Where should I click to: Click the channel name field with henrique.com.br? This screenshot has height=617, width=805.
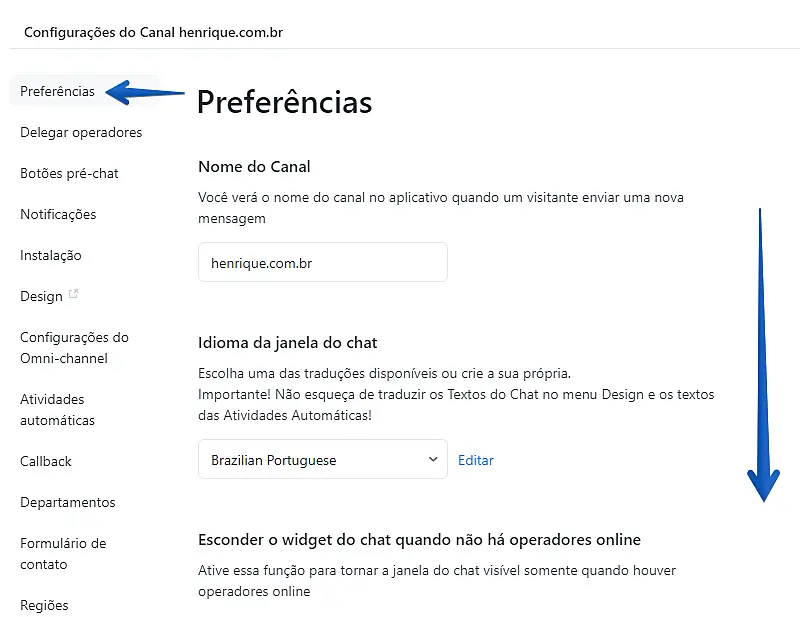pos(322,262)
